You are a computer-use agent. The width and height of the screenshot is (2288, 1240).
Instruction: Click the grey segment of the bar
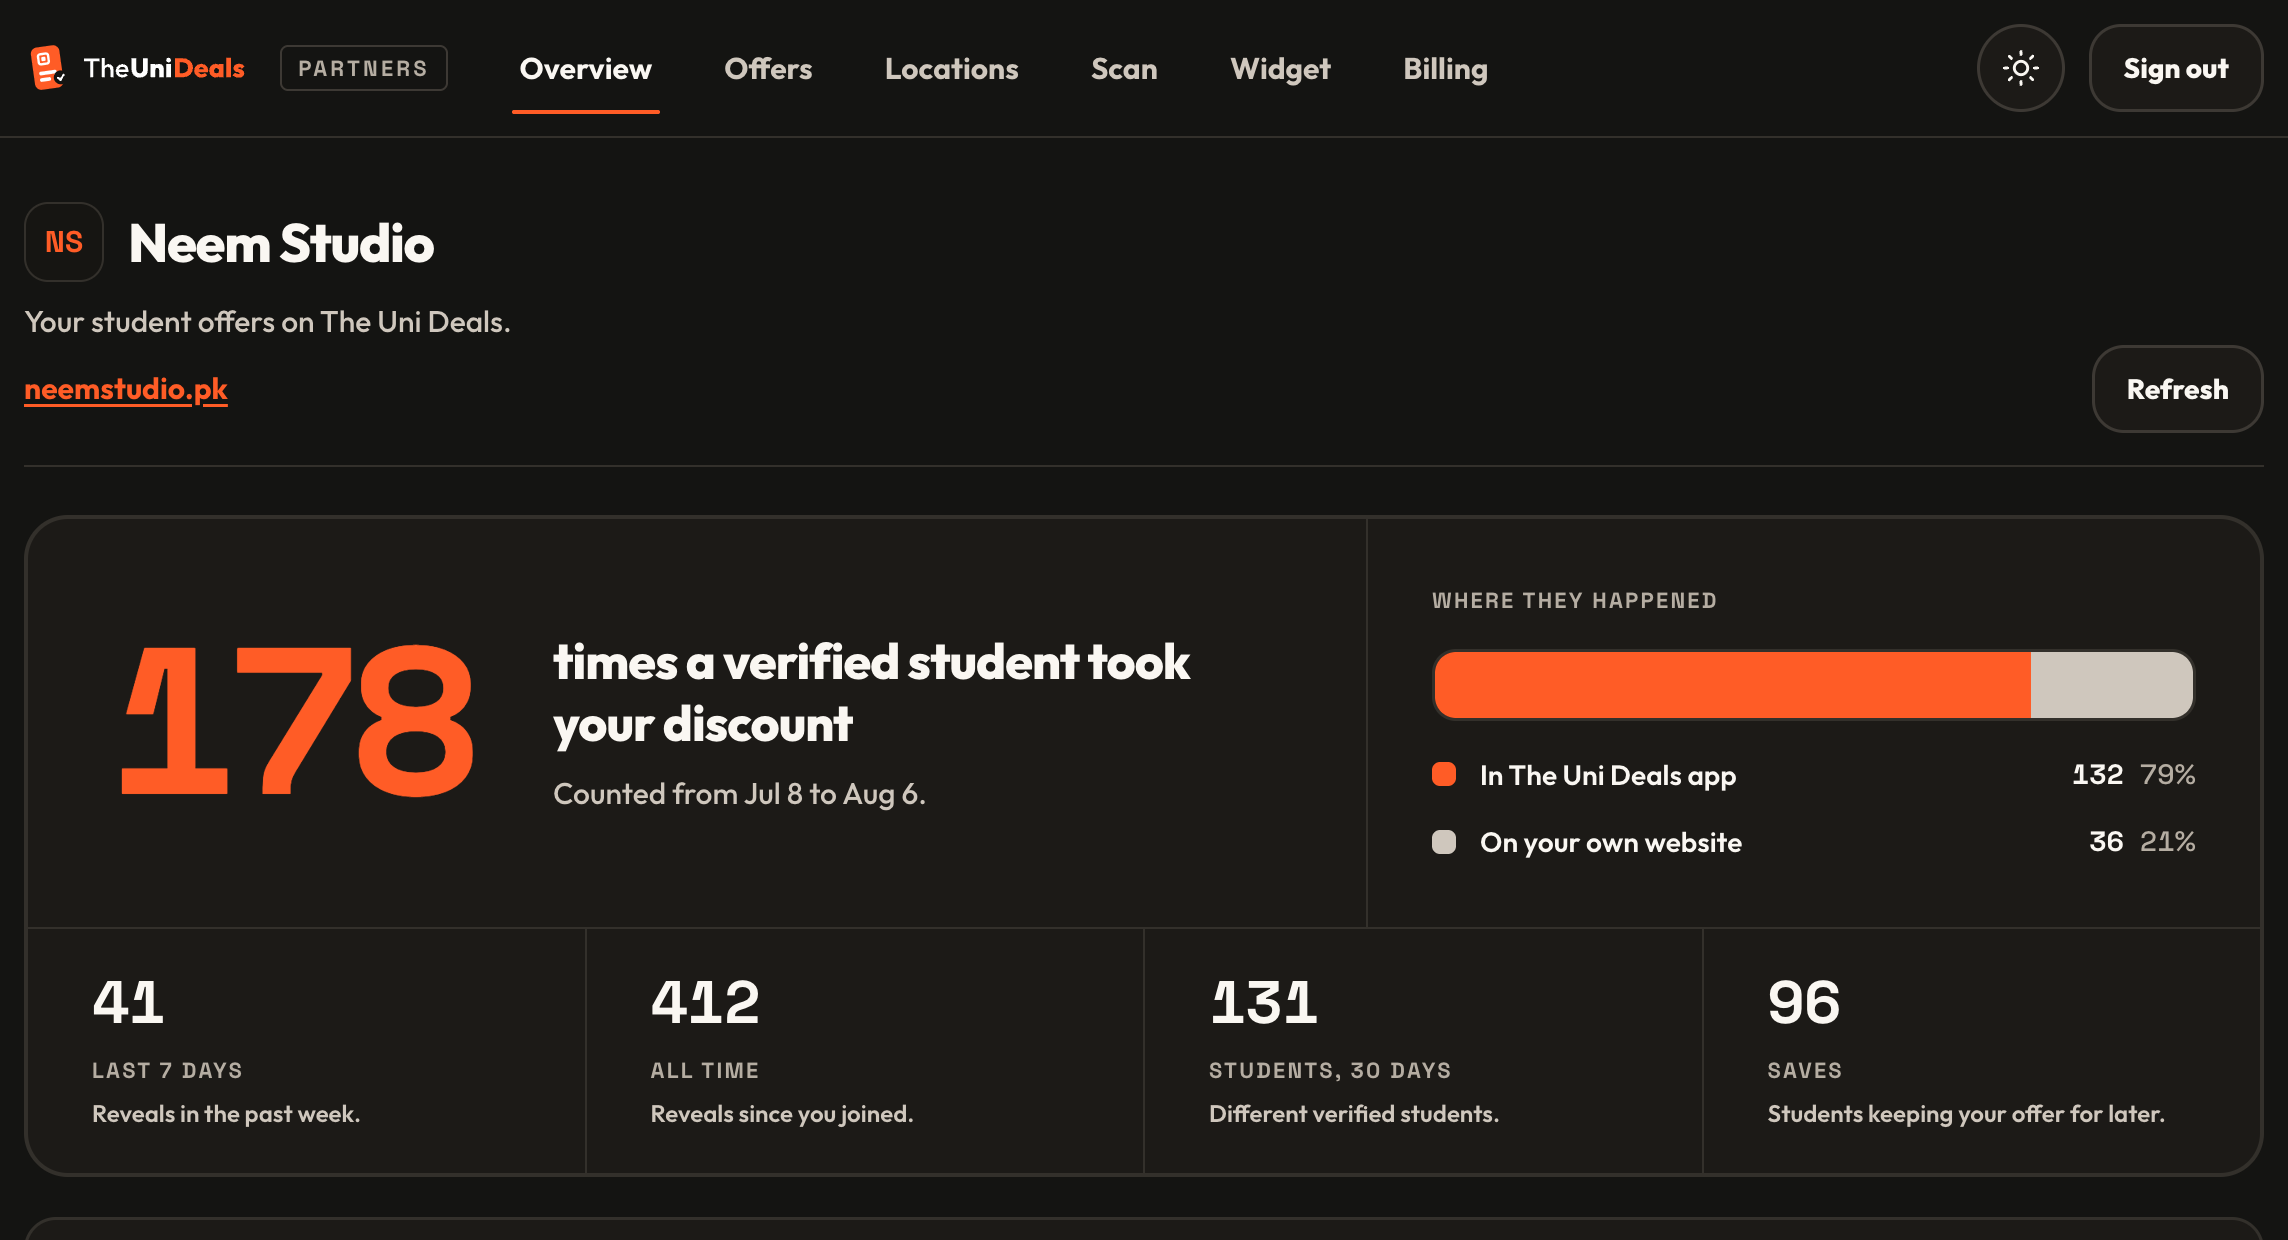coord(2112,685)
